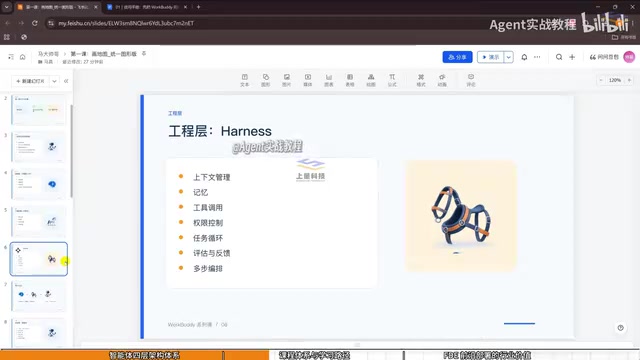Click the bullet text 上下文管理
This screenshot has width=640, height=360.
pyautogui.click(x=211, y=177)
